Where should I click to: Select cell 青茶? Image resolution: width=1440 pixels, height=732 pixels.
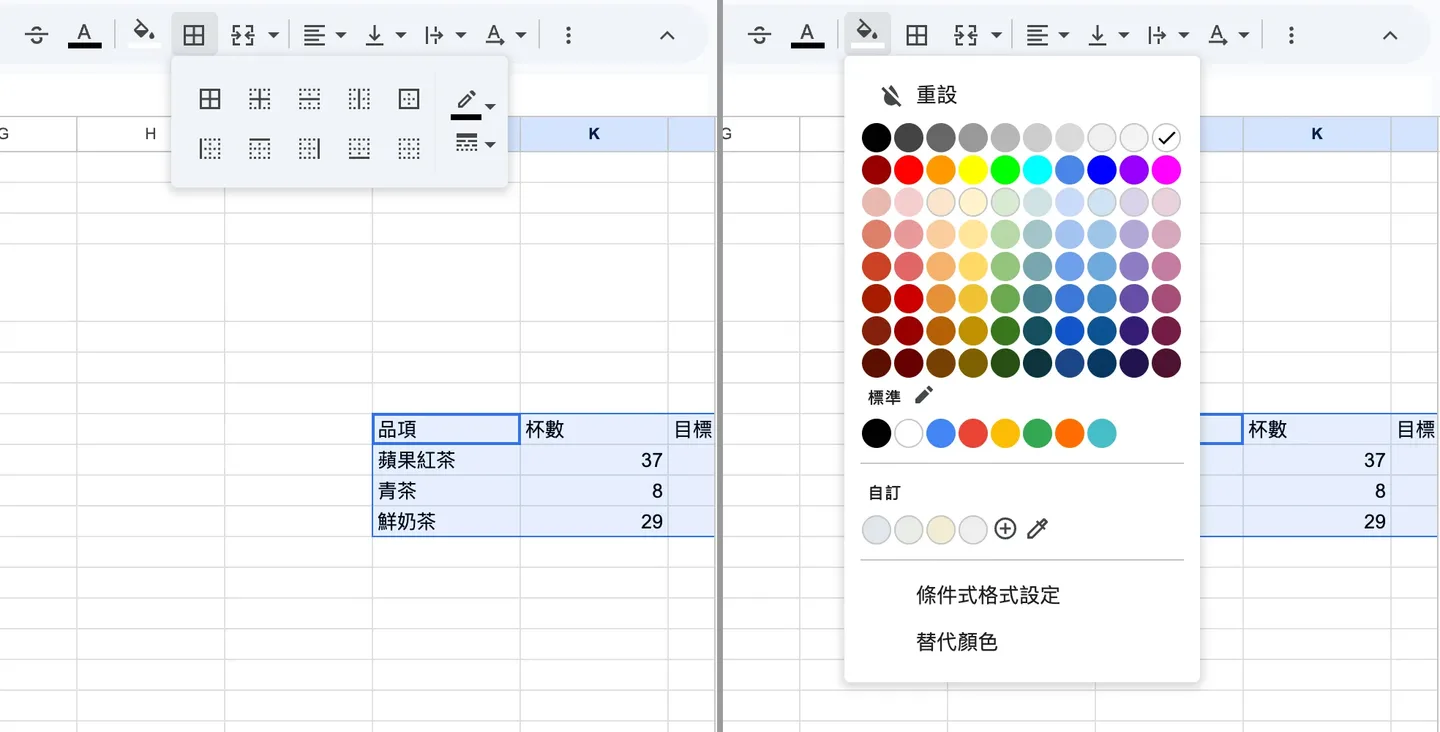point(446,491)
